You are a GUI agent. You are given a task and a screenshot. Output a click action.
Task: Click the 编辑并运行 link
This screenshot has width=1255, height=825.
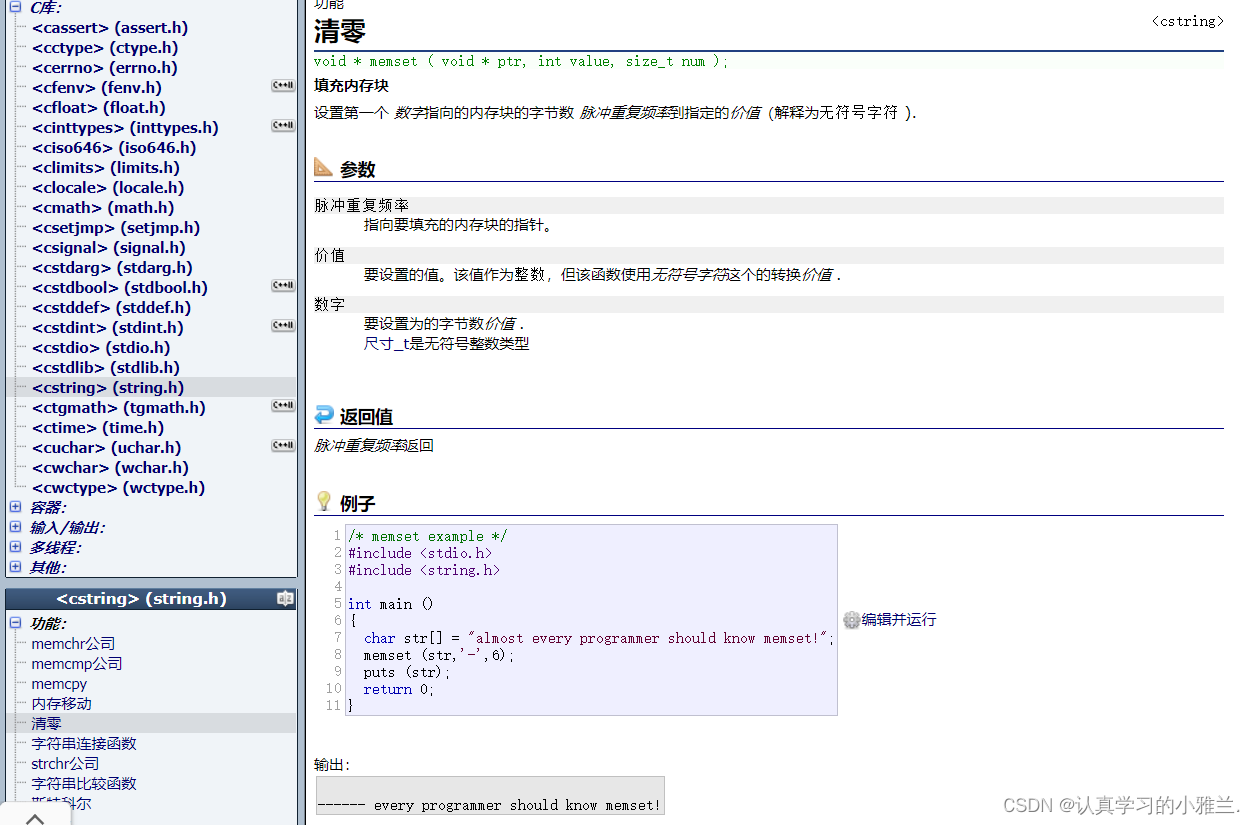tap(899, 620)
